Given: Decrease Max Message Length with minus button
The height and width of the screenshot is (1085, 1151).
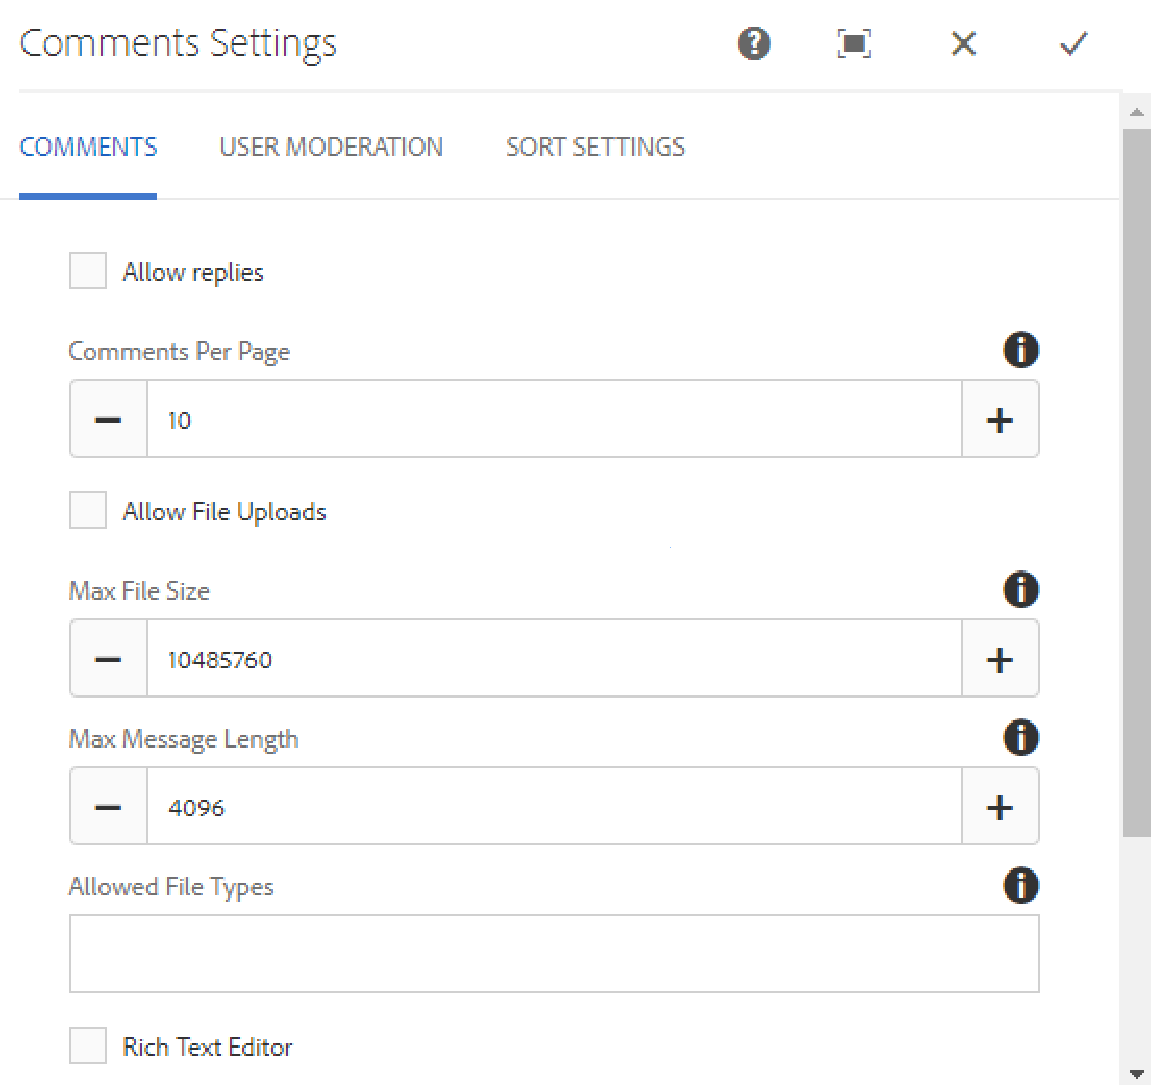Looking at the screenshot, I should point(108,807).
